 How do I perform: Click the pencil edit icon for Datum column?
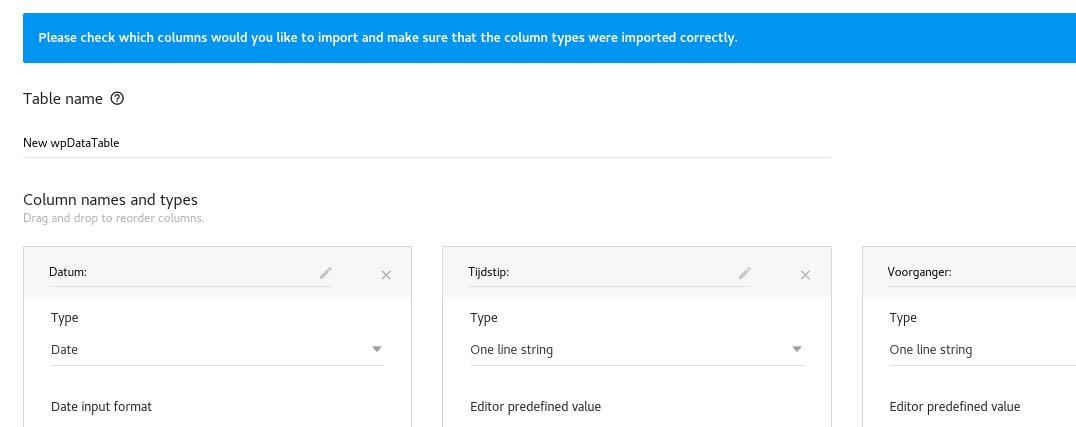point(325,273)
